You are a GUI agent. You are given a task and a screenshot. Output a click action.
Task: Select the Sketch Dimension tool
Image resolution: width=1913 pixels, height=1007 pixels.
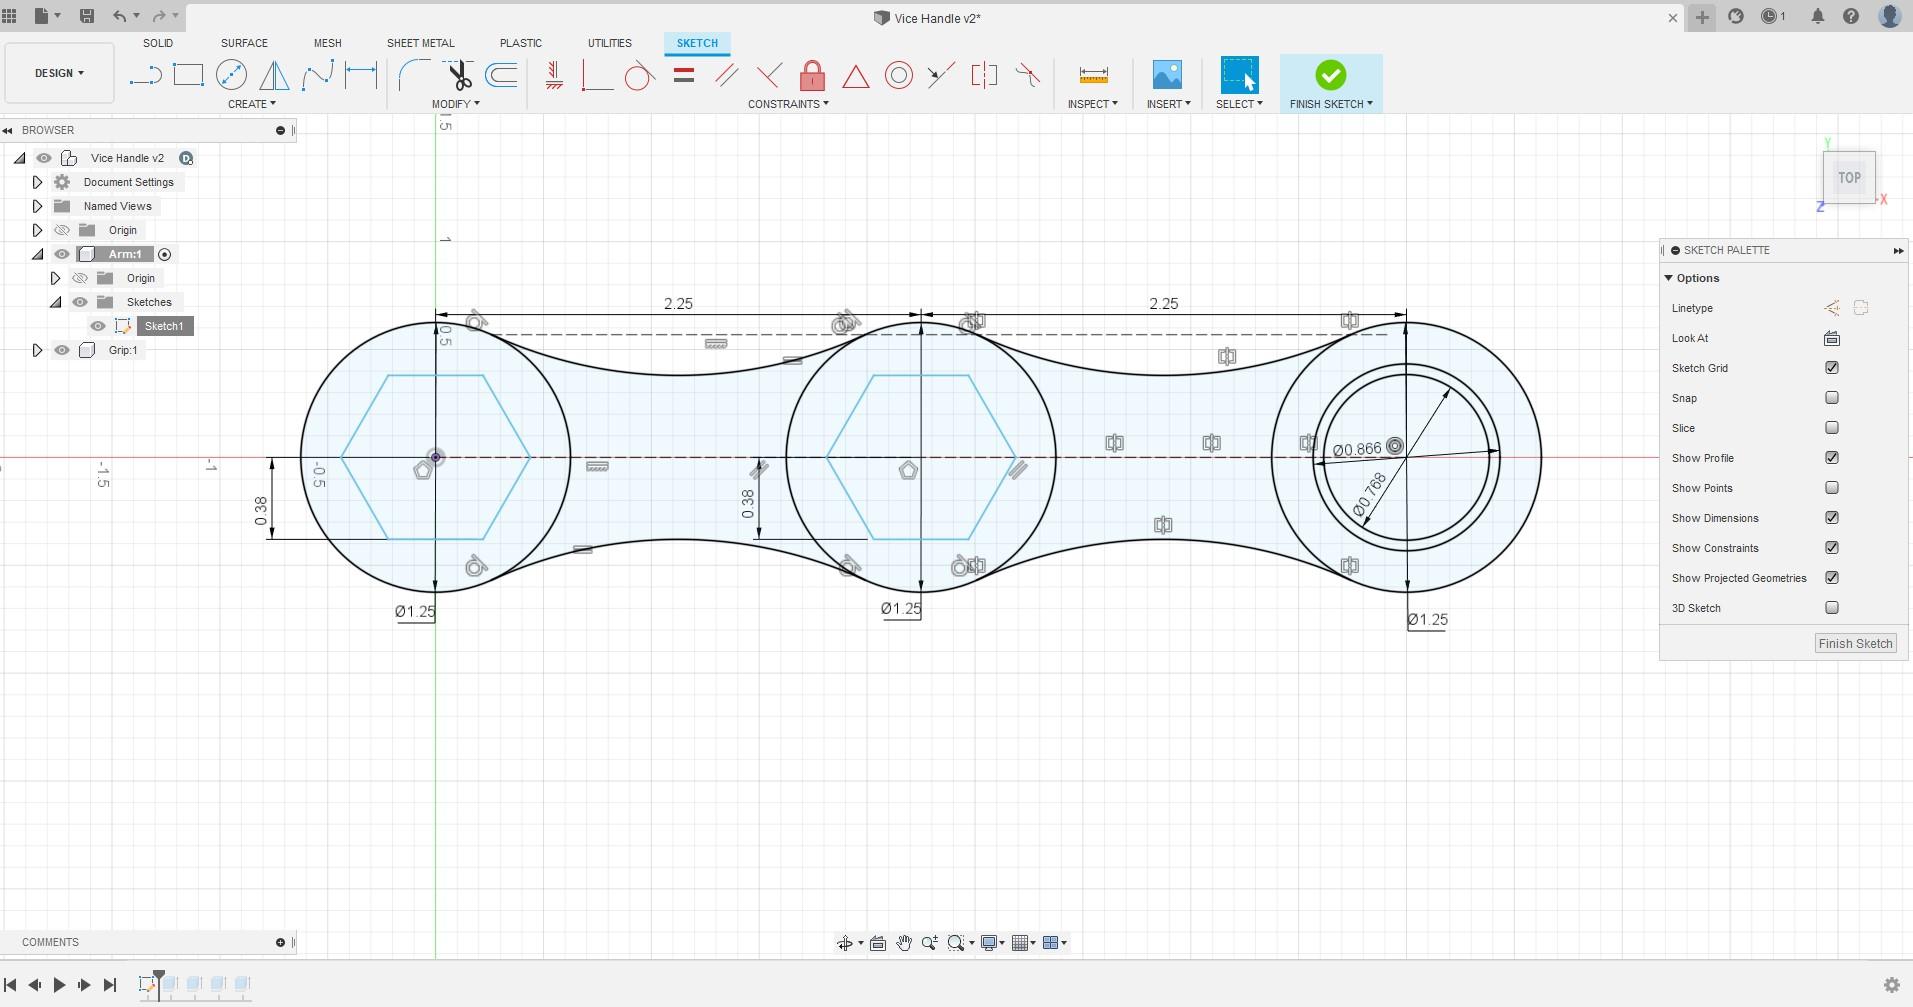(361, 75)
